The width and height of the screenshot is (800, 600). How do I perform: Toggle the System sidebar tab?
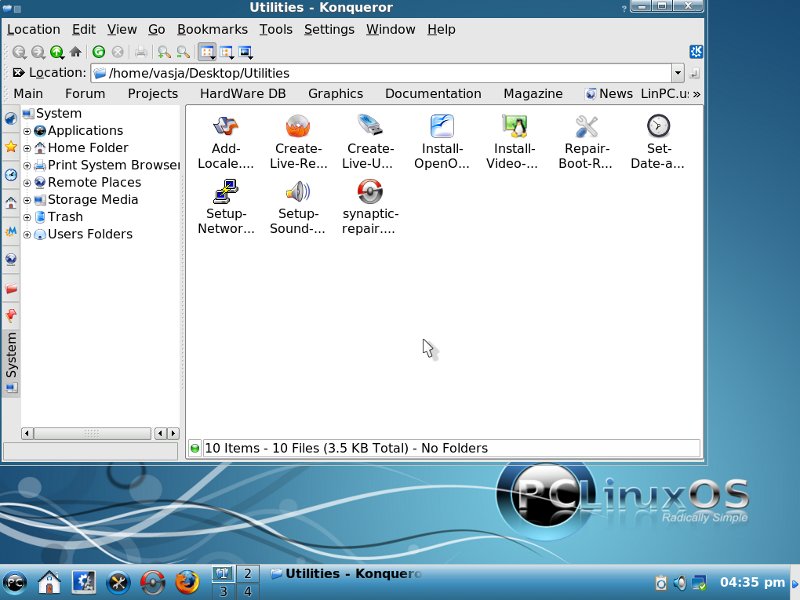pos(11,354)
